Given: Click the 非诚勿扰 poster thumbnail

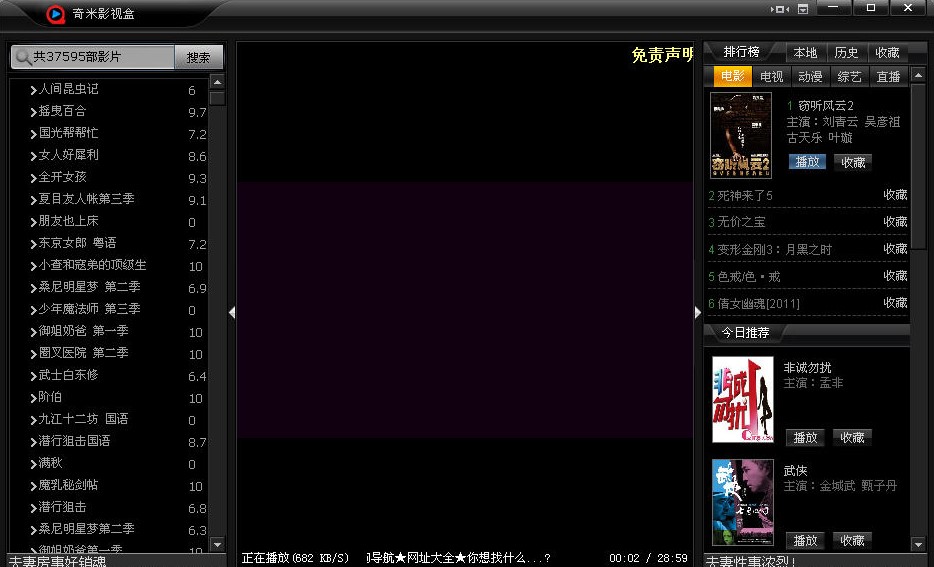Looking at the screenshot, I should (742, 399).
